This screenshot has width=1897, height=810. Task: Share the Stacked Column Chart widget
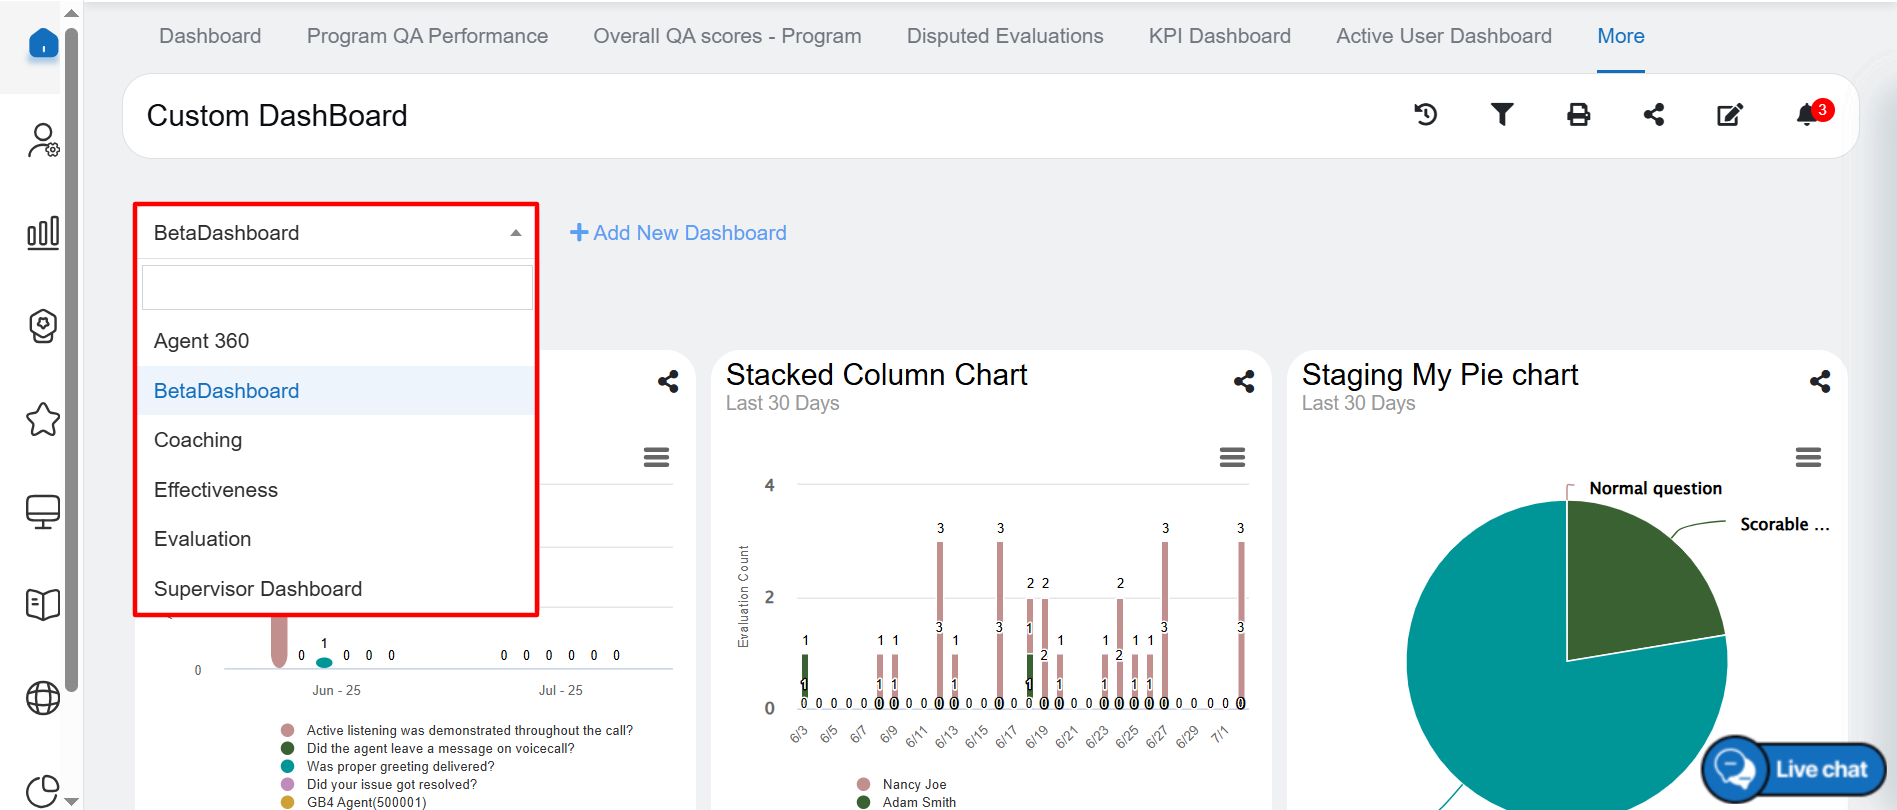click(x=1244, y=381)
